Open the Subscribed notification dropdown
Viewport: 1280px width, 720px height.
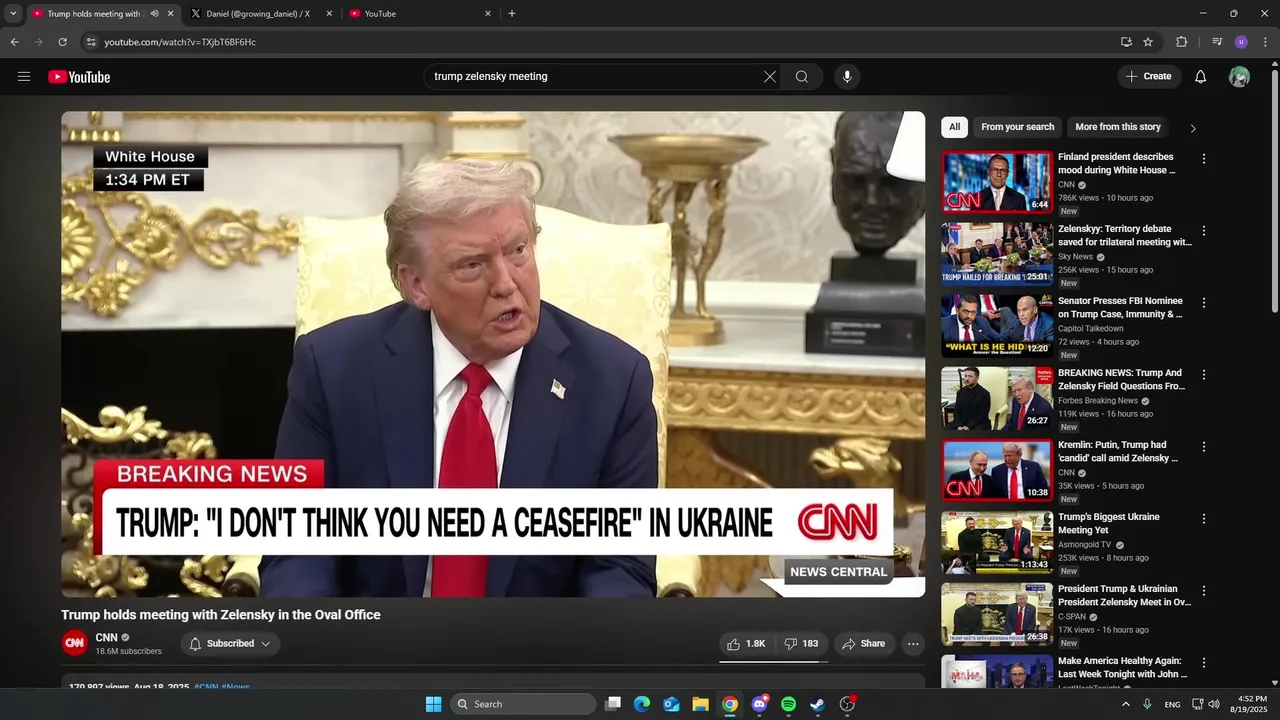(231, 644)
